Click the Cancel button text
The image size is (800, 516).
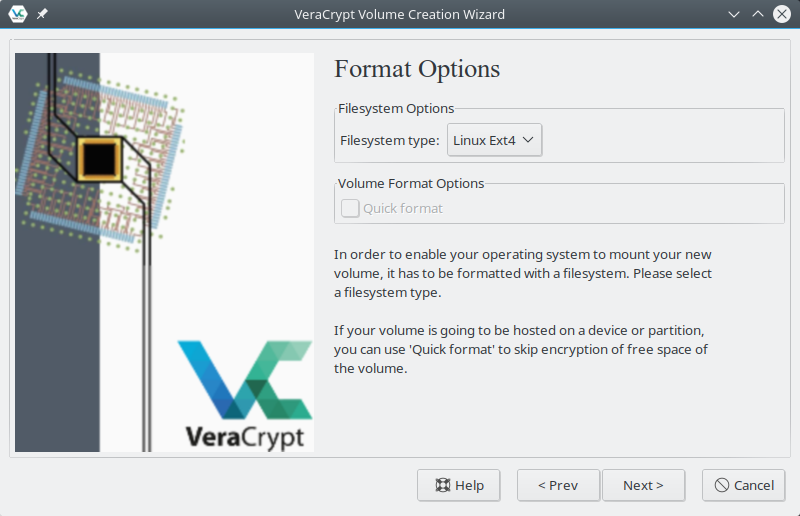pyautogui.click(x=754, y=485)
